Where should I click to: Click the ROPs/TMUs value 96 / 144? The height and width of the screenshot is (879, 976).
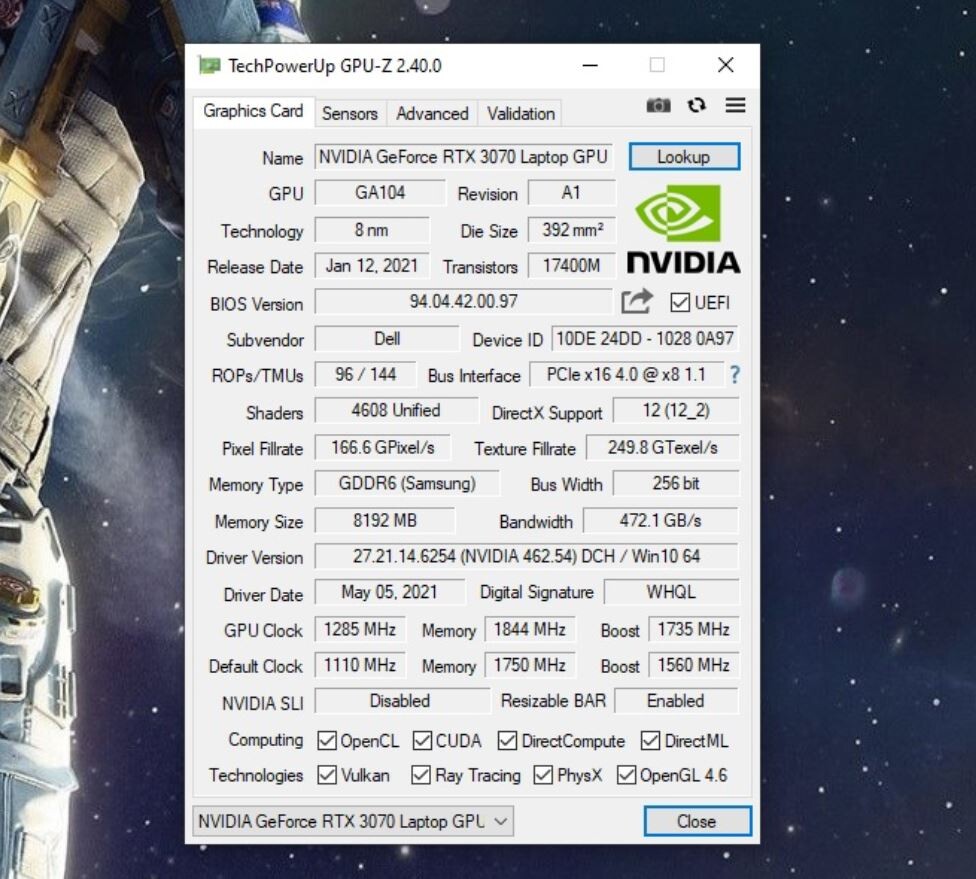click(365, 374)
